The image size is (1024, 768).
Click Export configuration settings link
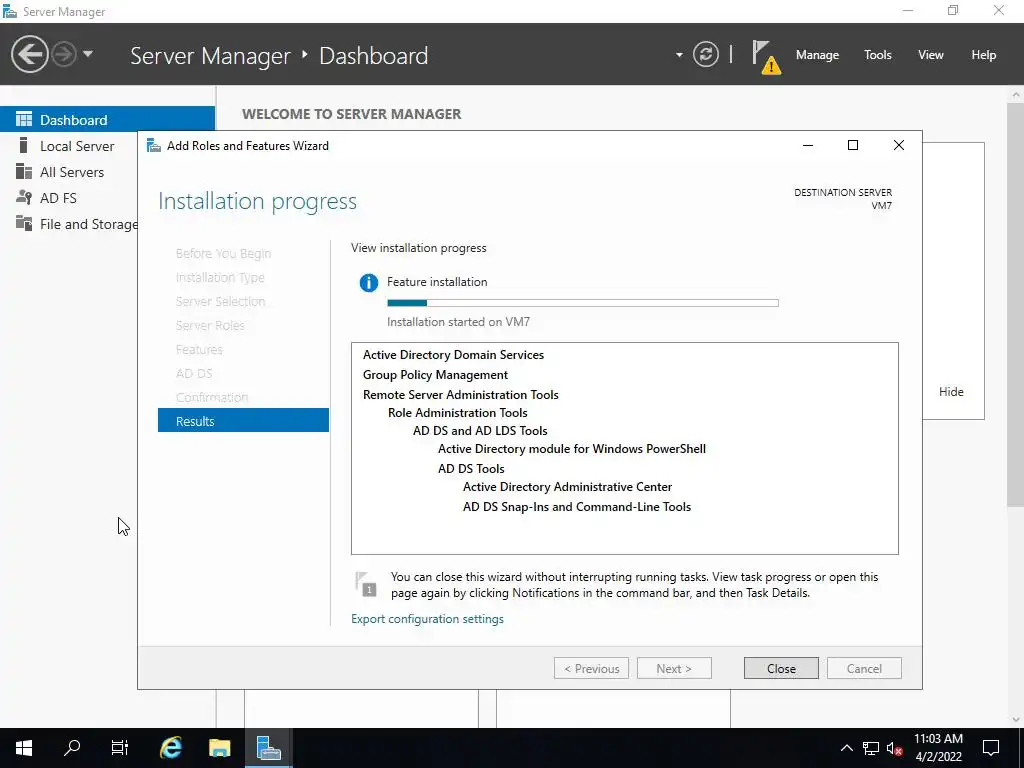click(427, 618)
